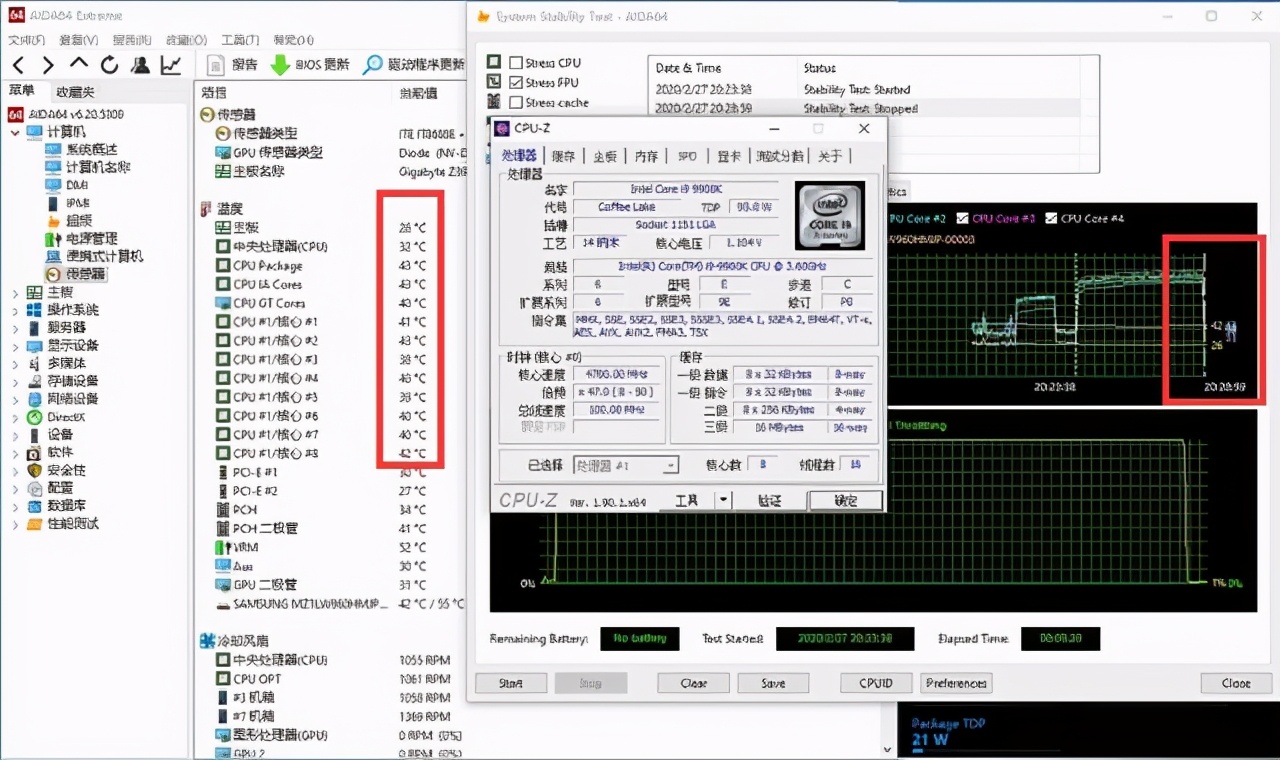Switch to the 显卡 tab in CPU-Z

(x=729, y=156)
